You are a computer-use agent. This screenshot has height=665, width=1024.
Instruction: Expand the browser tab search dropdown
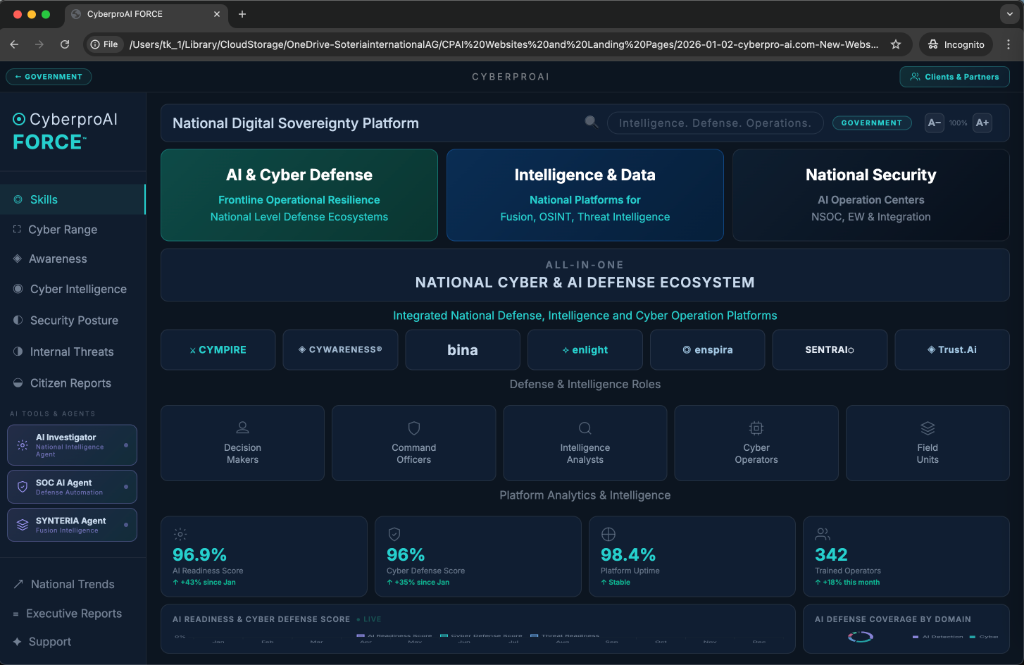1010,14
